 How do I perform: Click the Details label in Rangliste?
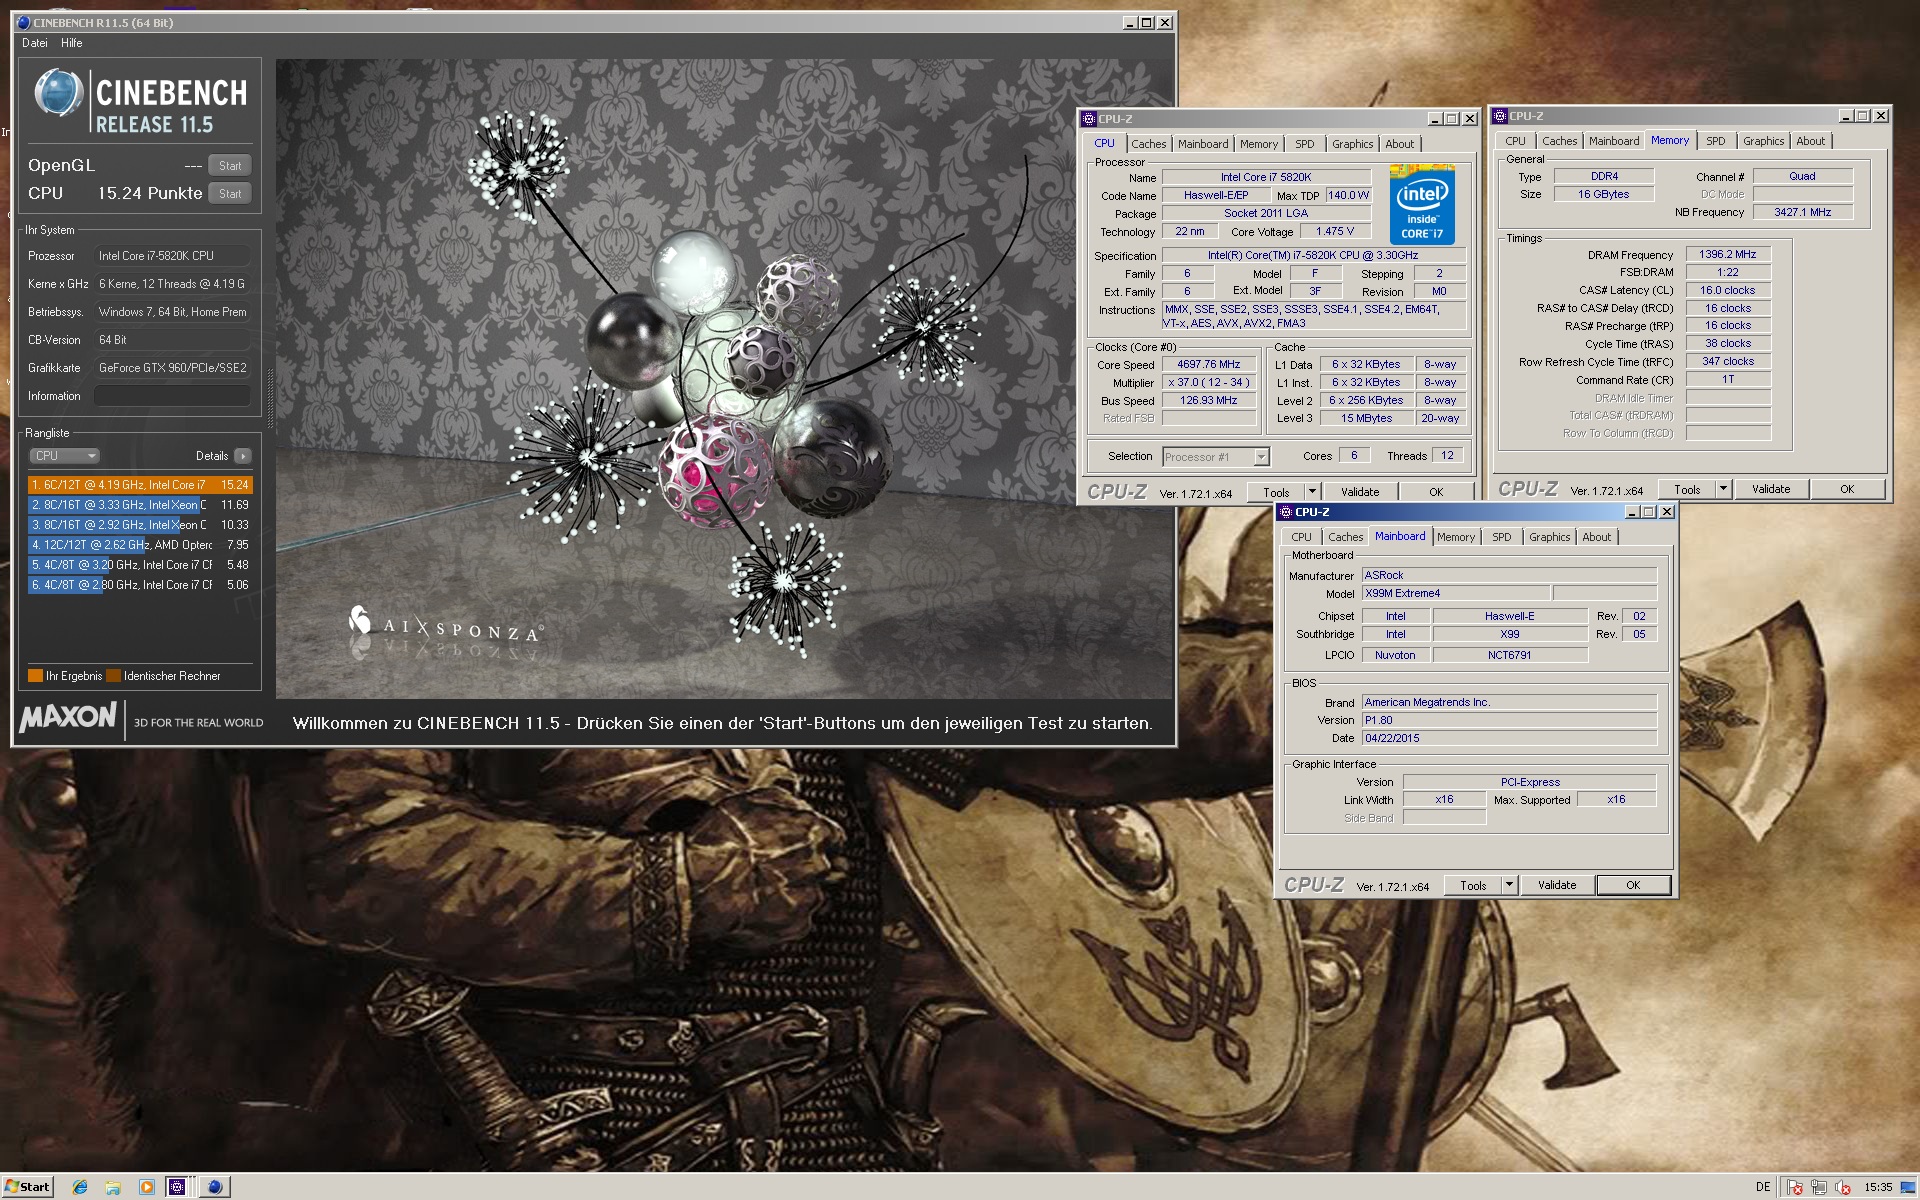click(211, 456)
